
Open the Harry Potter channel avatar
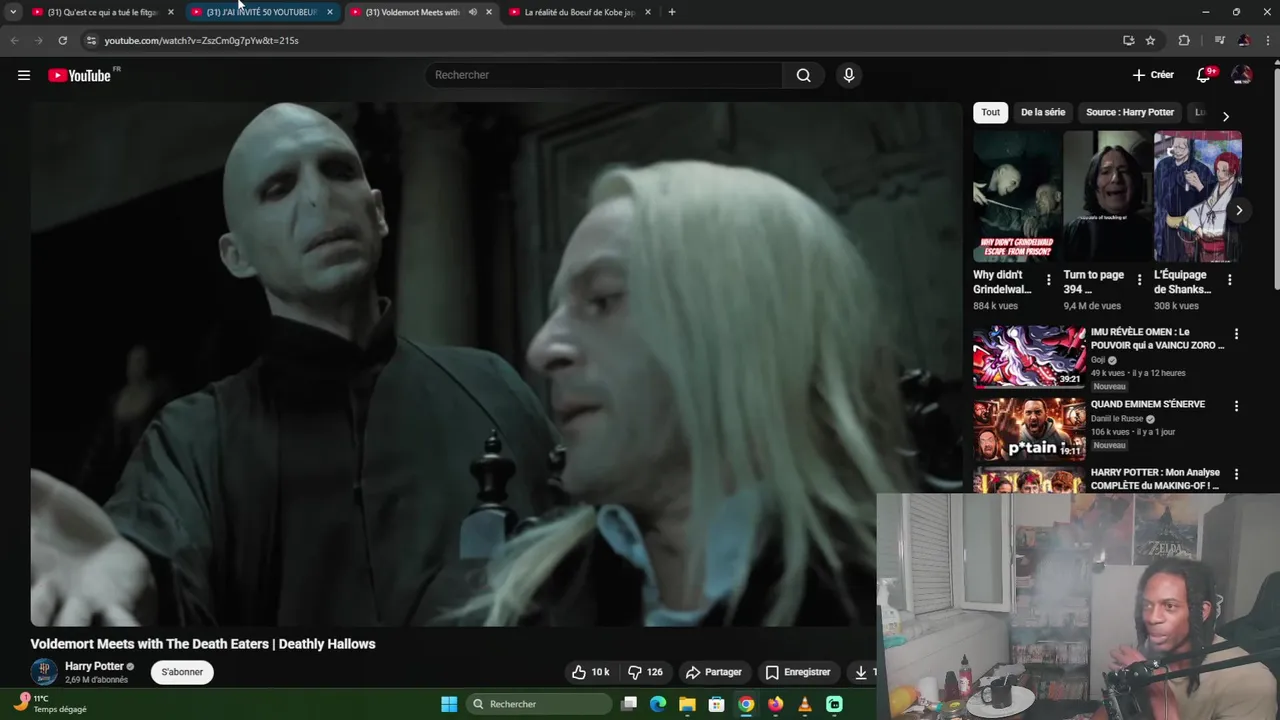point(44,672)
